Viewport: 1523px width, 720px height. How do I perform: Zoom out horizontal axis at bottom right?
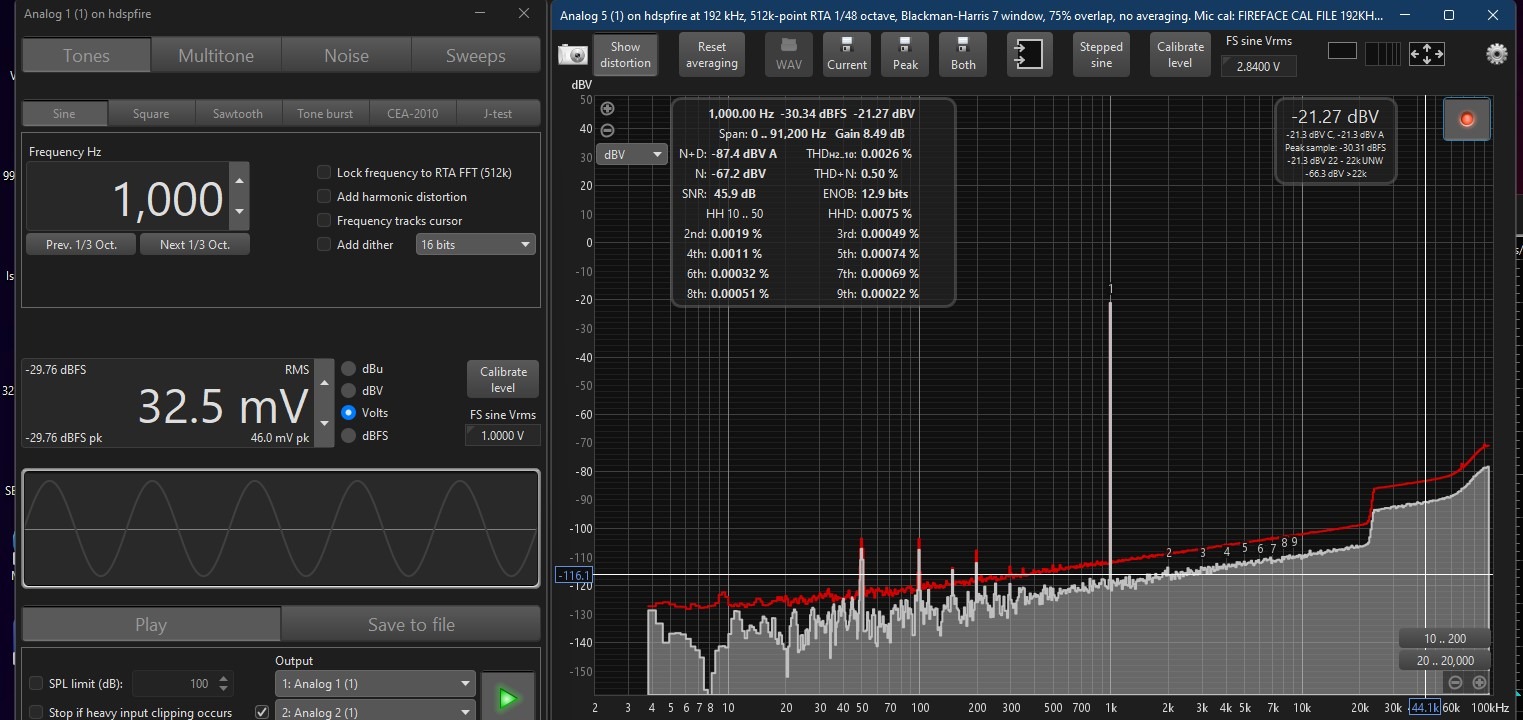click(x=1455, y=682)
